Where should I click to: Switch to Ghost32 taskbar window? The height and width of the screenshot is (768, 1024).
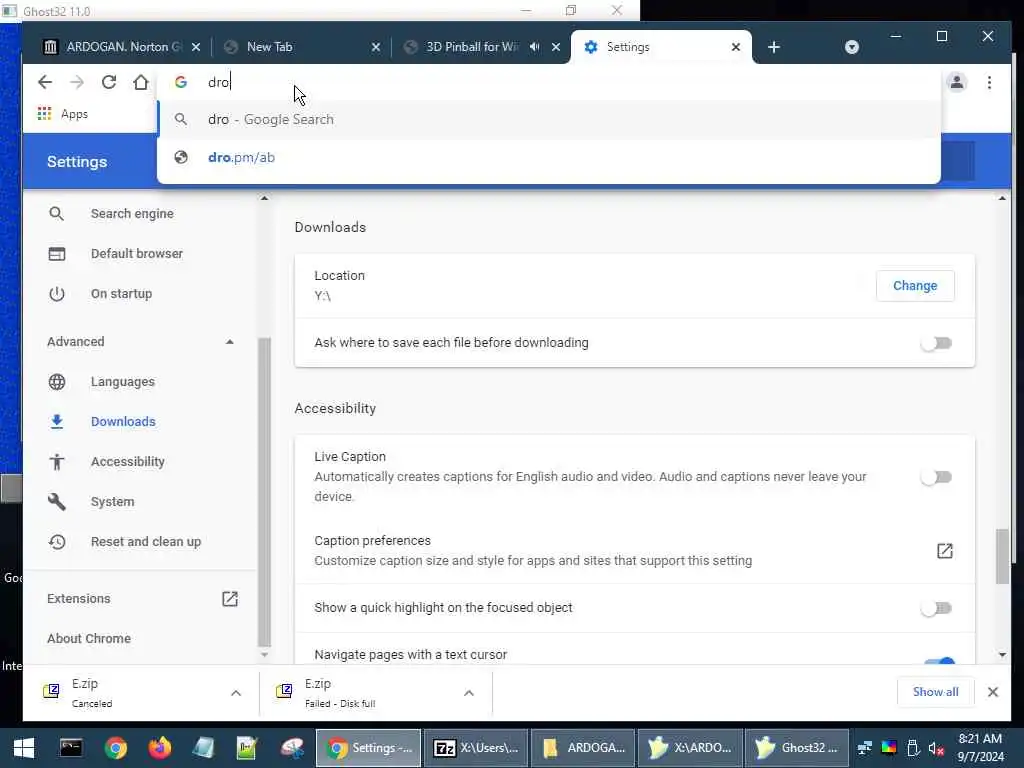tap(797, 748)
